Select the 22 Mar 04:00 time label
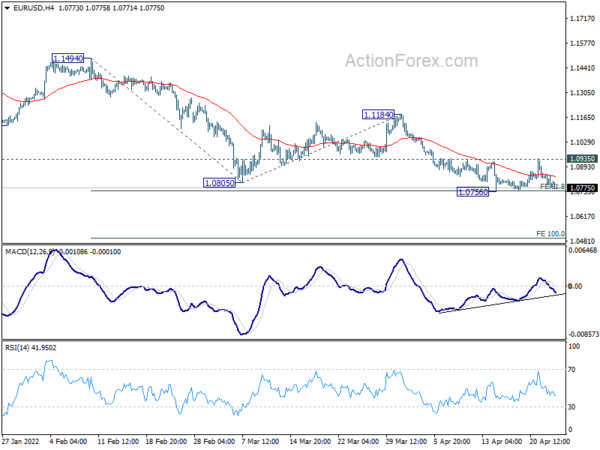This screenshot has width=600, height=450. 358,441
